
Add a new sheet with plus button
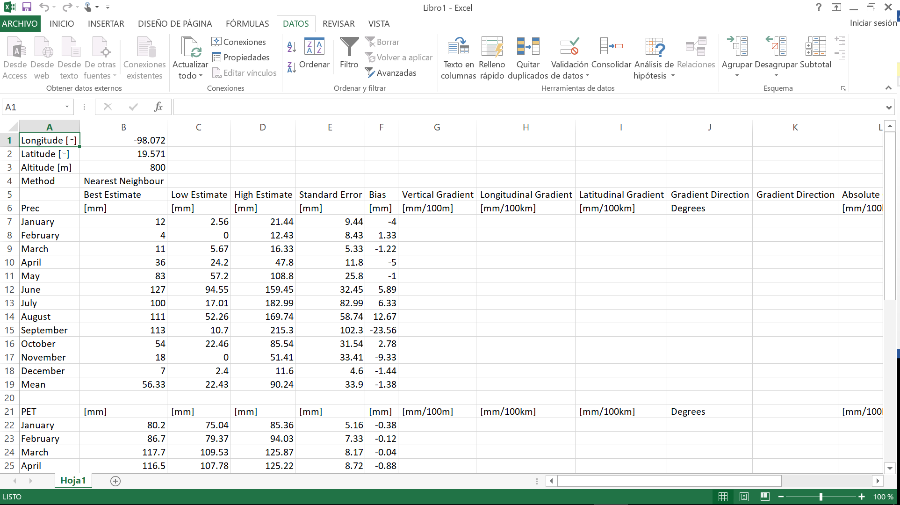tap(115, 481)
